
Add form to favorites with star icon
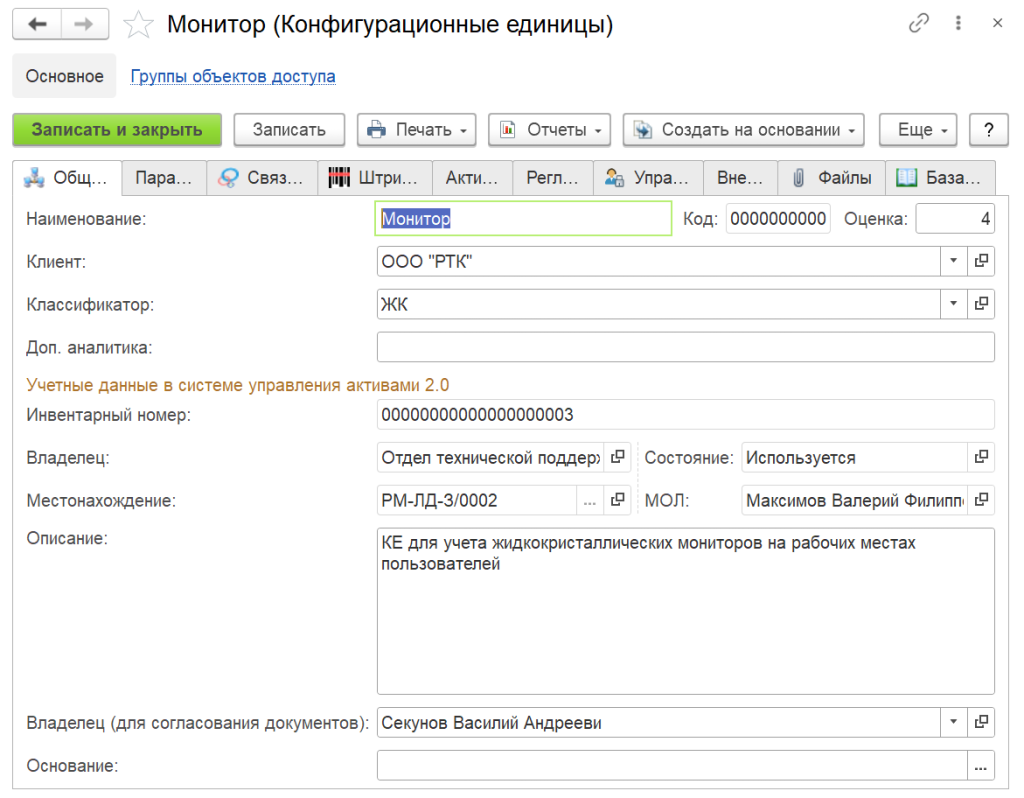[x=138, y=25]
